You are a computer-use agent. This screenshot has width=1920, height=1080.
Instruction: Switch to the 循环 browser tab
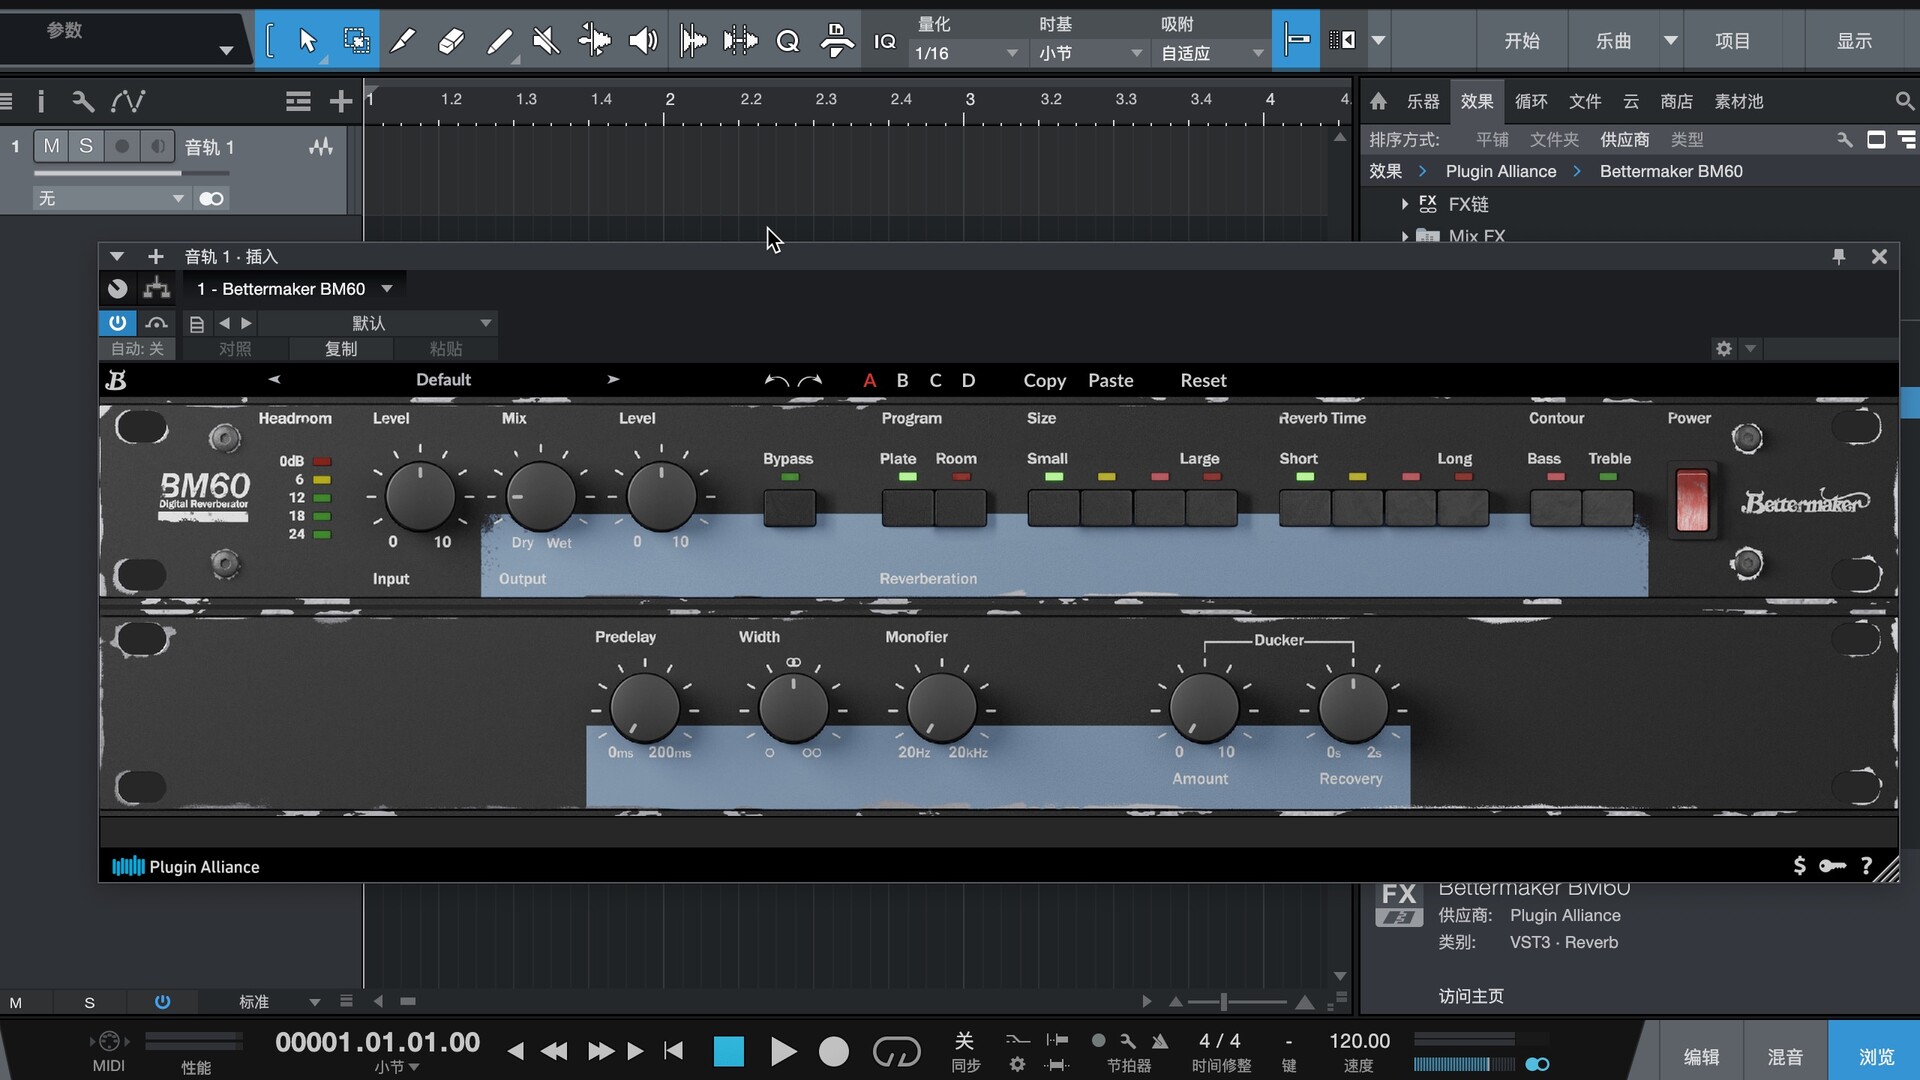click(x=1531, y=101)
